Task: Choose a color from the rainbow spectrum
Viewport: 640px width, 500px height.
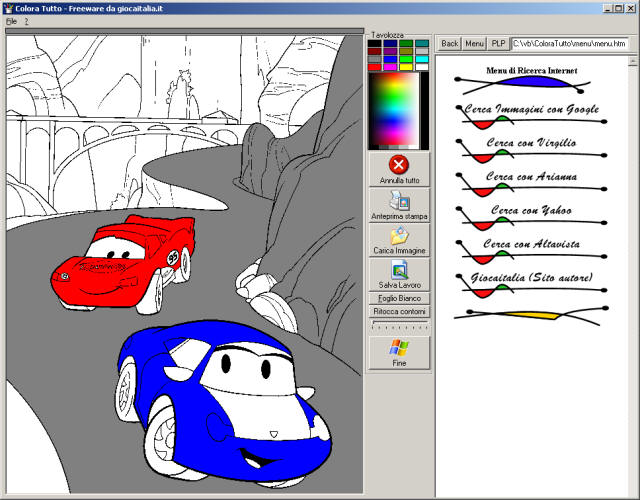Action: pos(394,109)
